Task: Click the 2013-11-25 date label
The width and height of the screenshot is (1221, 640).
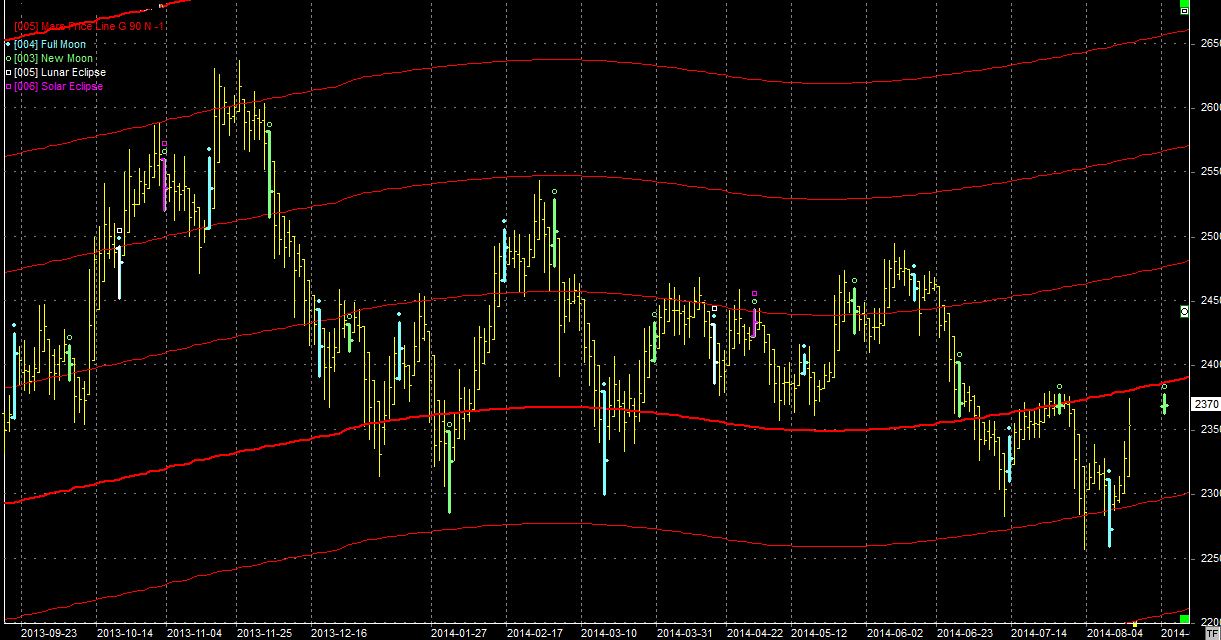Action: 266,633
